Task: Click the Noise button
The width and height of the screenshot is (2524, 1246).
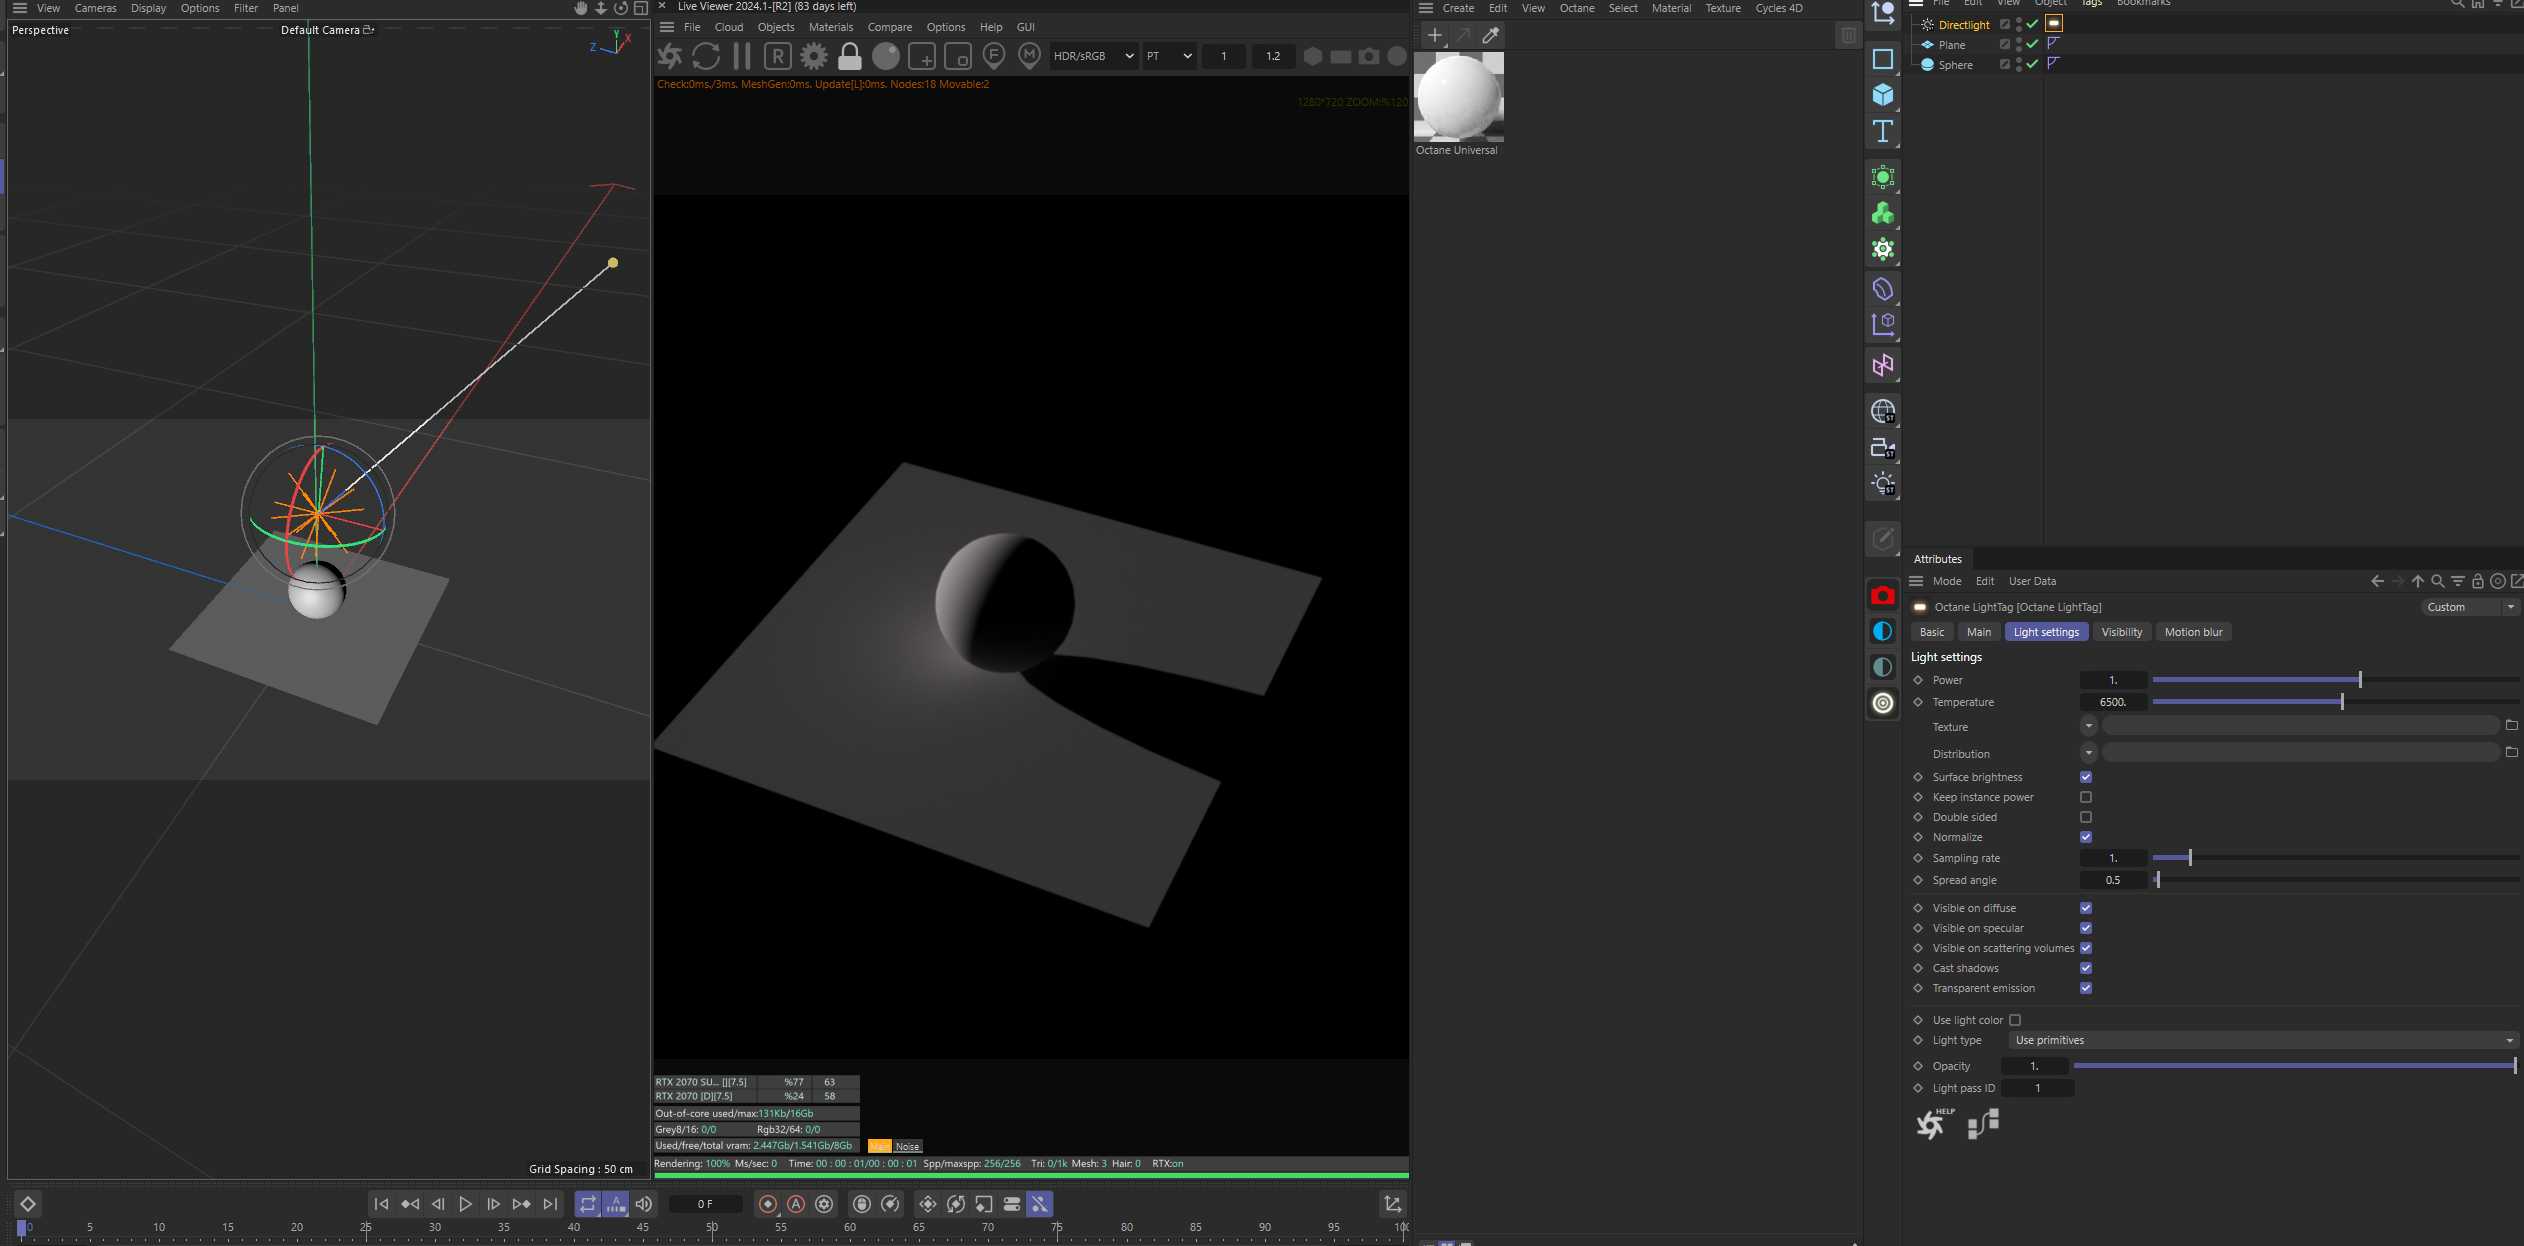Action: point(907,1146)
